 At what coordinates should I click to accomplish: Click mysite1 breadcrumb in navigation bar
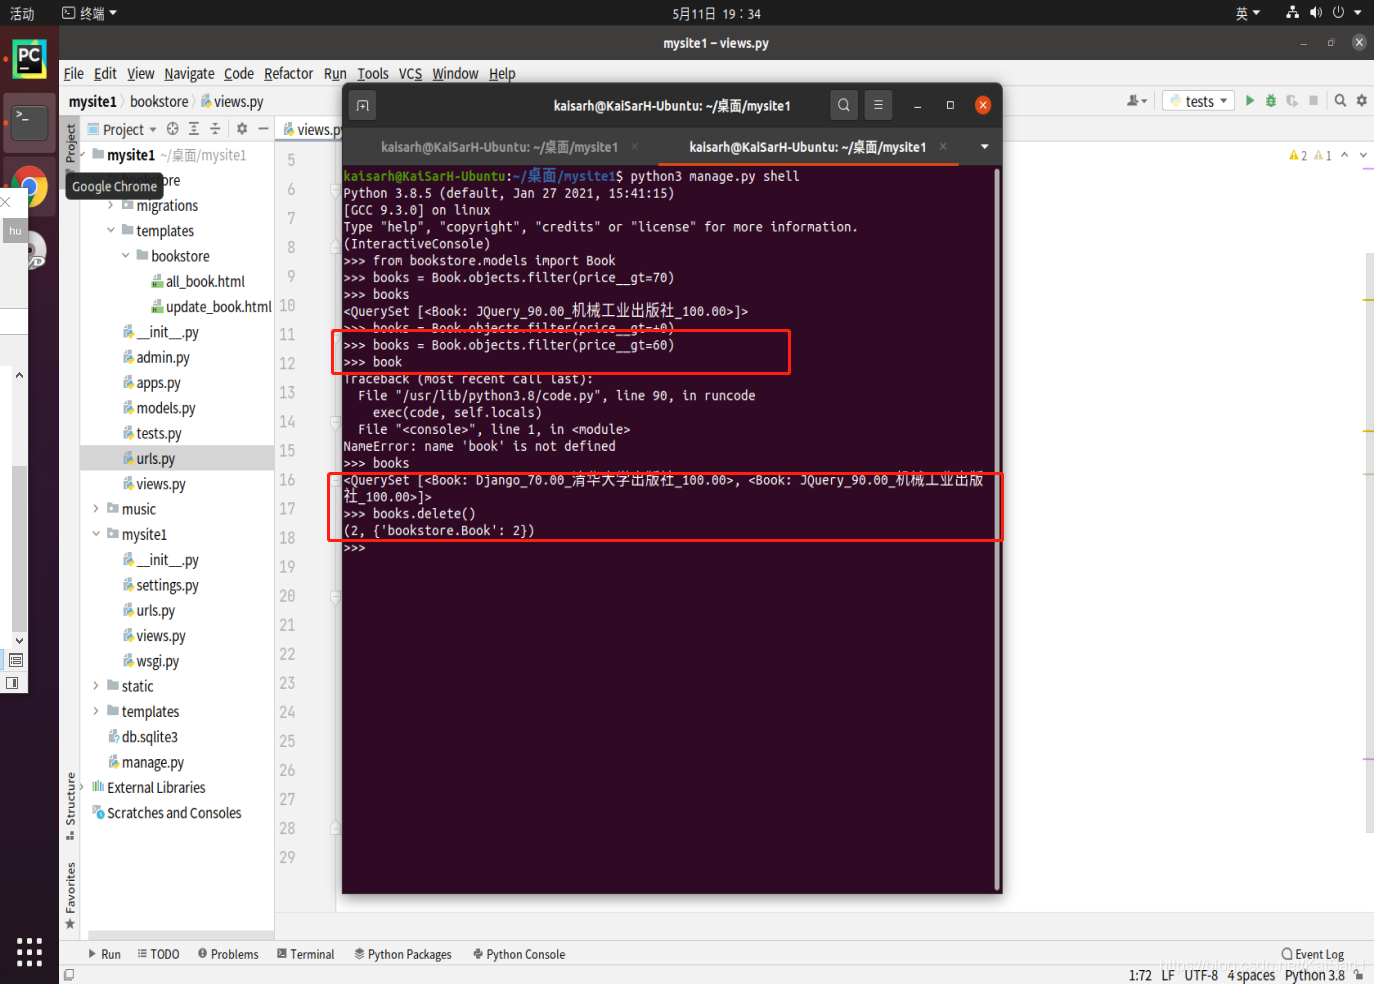(x=93, y=101)
